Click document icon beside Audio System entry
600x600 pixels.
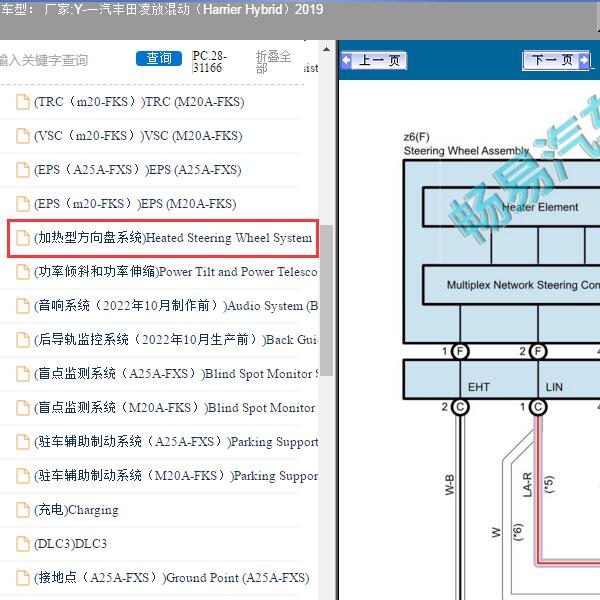23,306
